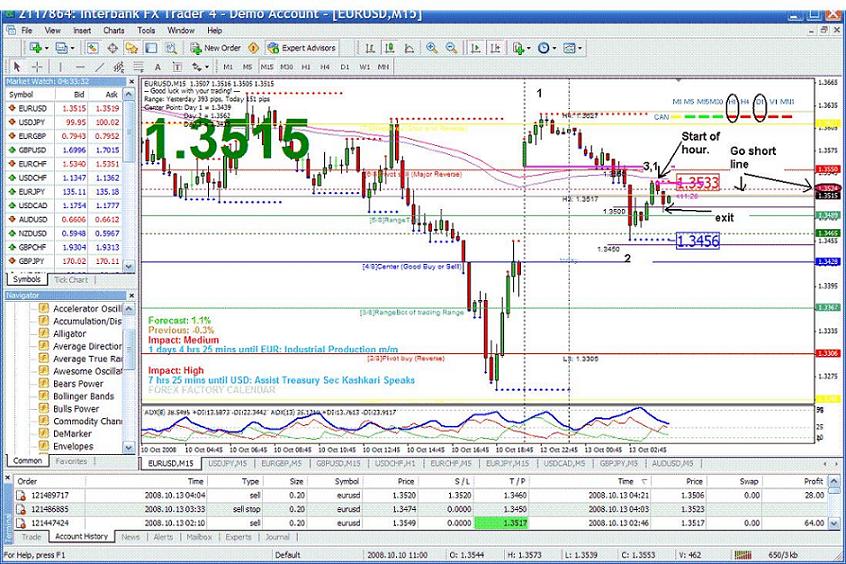Viewport: 846px width, 564px height.
Task: Switch chart to Bar Chart icon
Action: (x=370, y=48)
